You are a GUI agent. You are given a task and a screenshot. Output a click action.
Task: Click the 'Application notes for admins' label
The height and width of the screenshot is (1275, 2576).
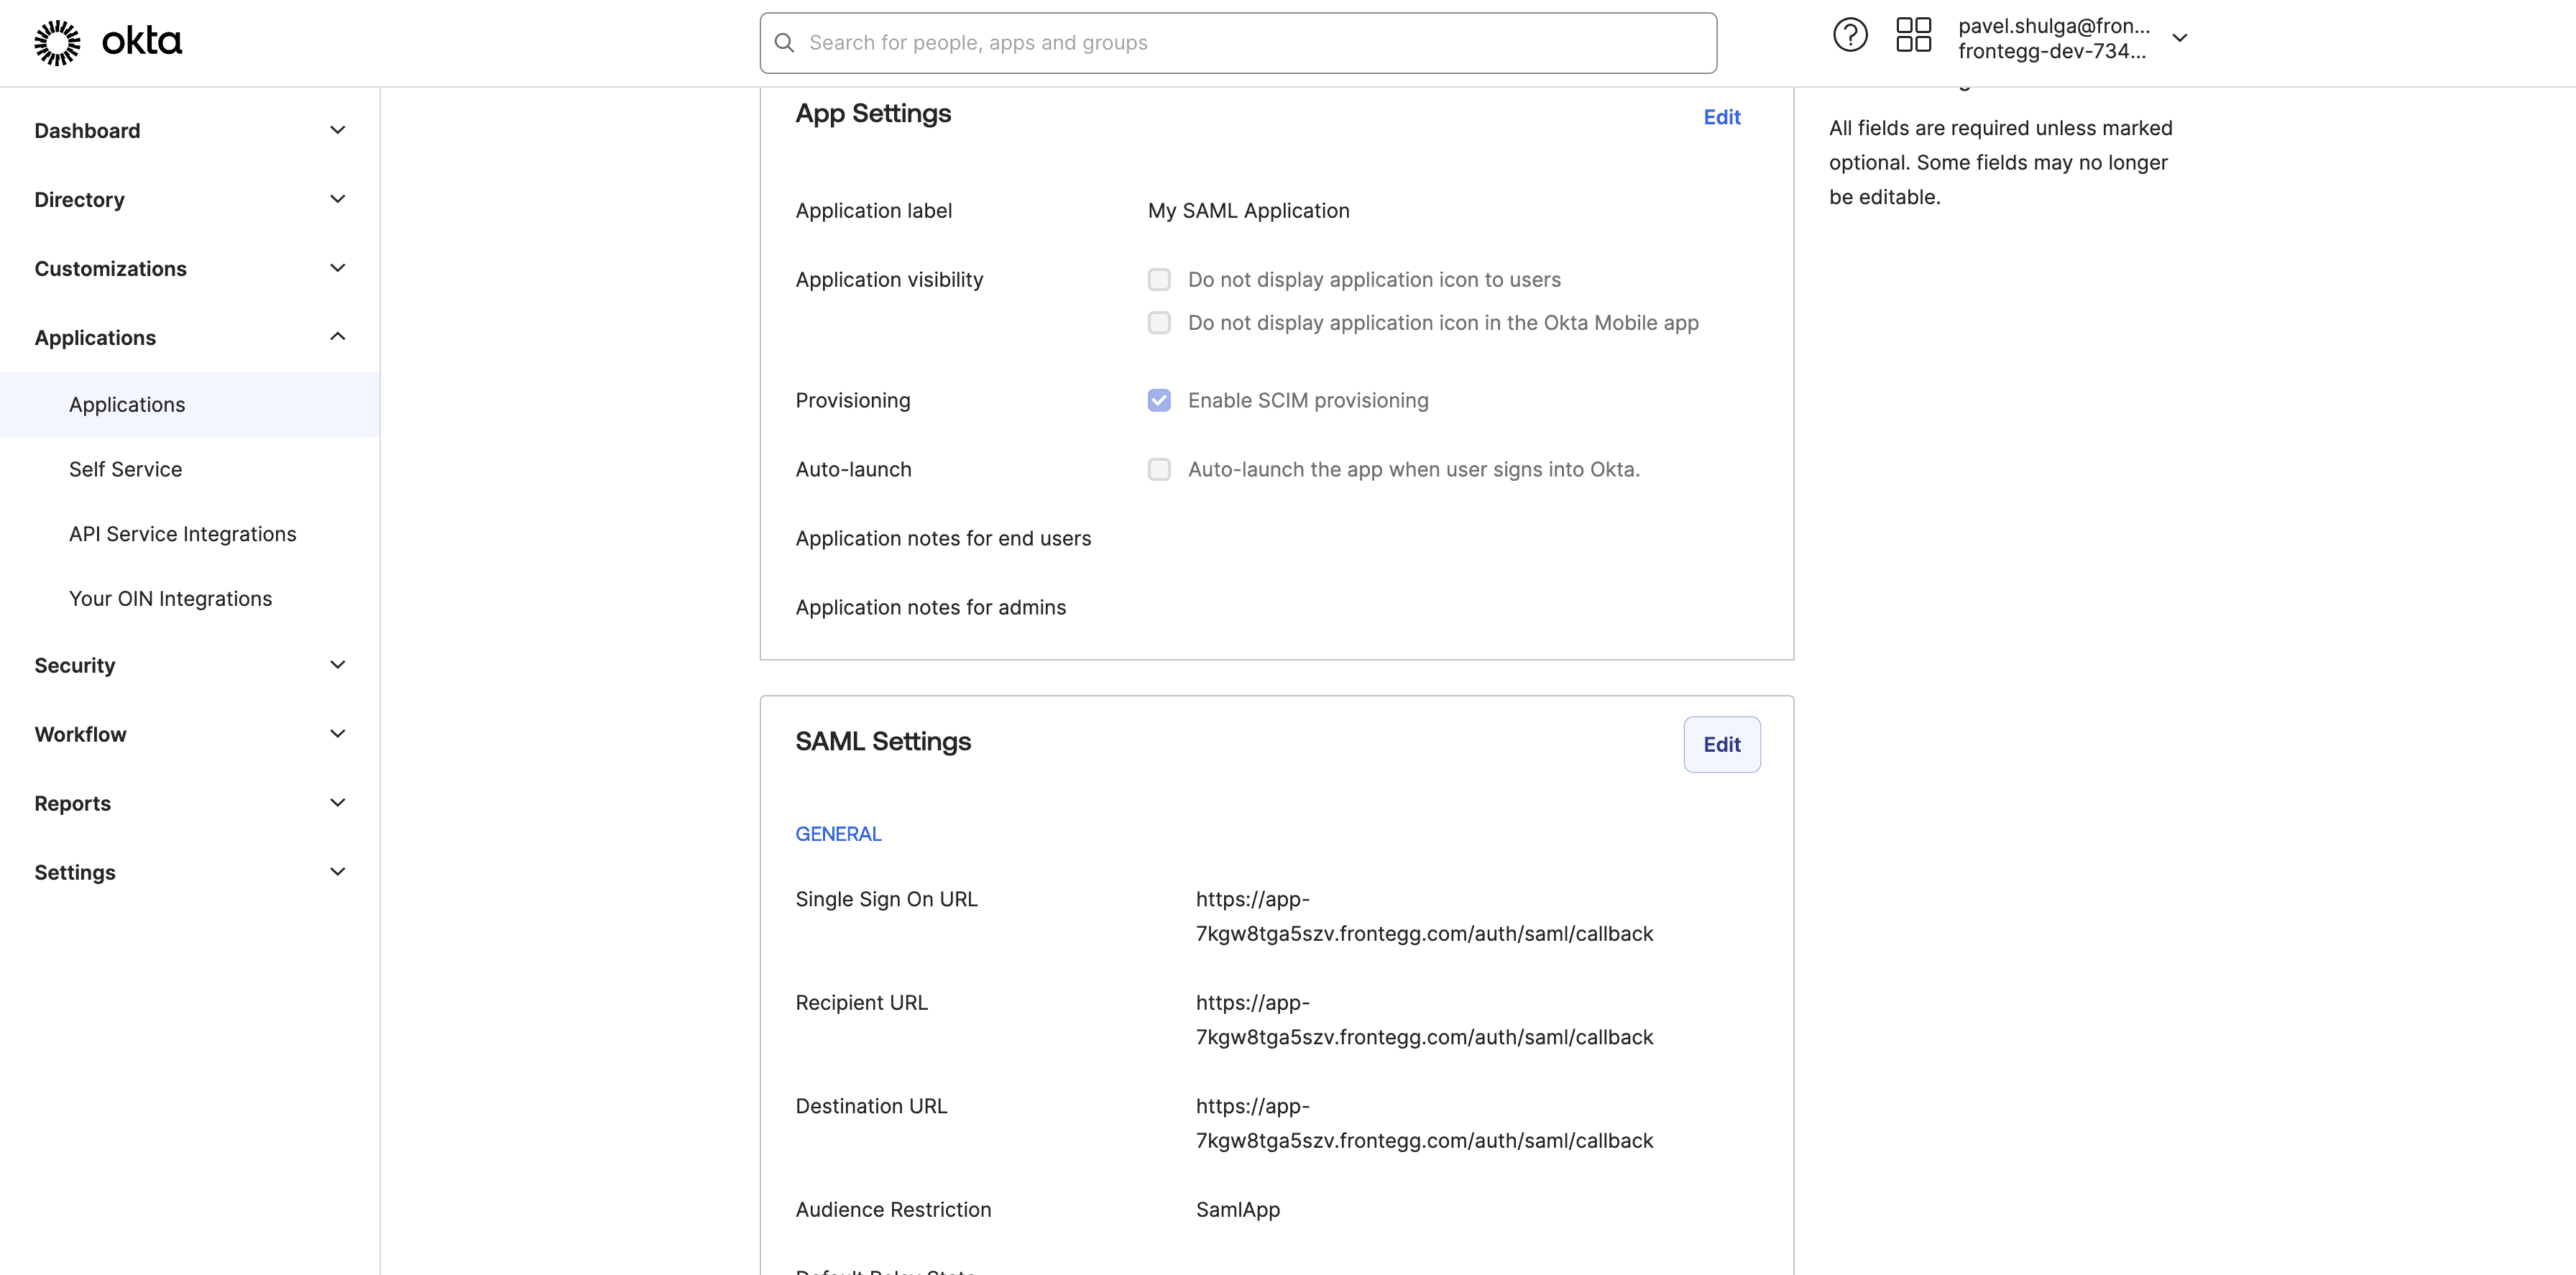pos(931,608)
